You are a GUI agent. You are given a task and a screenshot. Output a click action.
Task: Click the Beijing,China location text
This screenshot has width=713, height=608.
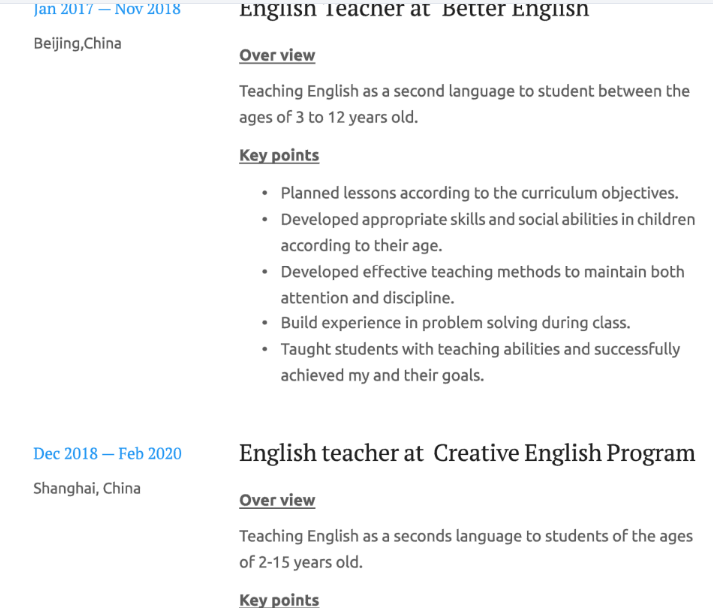pyautogui.click(x=77, y=44)
